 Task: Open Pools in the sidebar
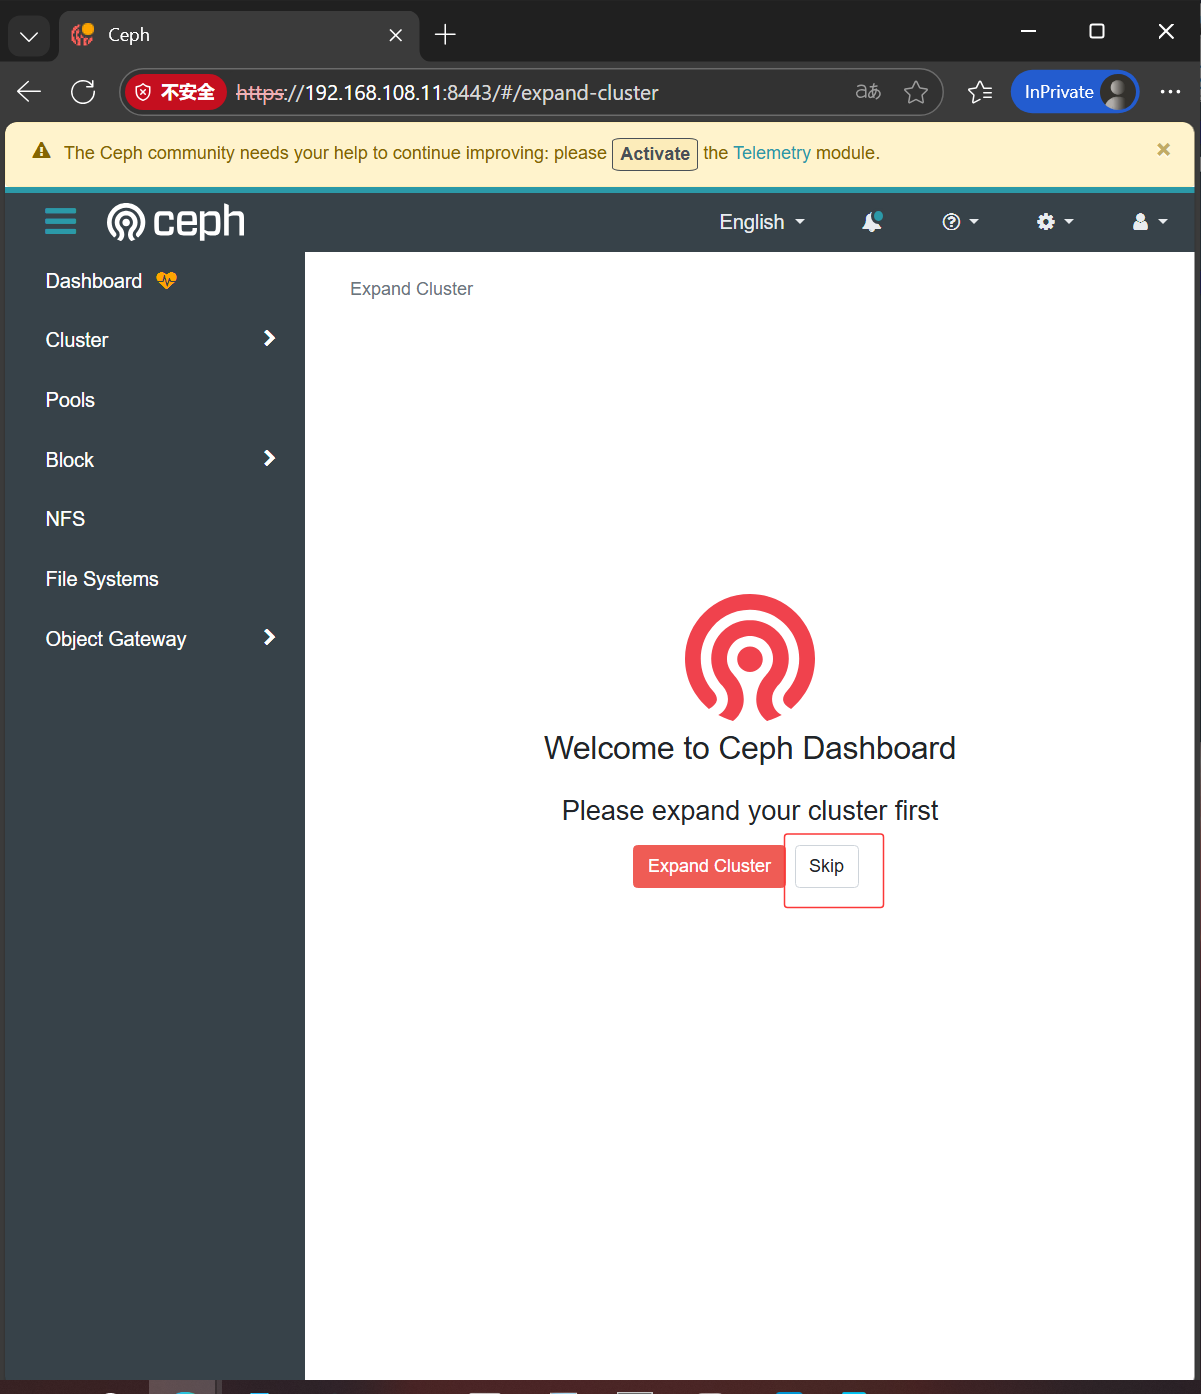[x=70, y=400]
